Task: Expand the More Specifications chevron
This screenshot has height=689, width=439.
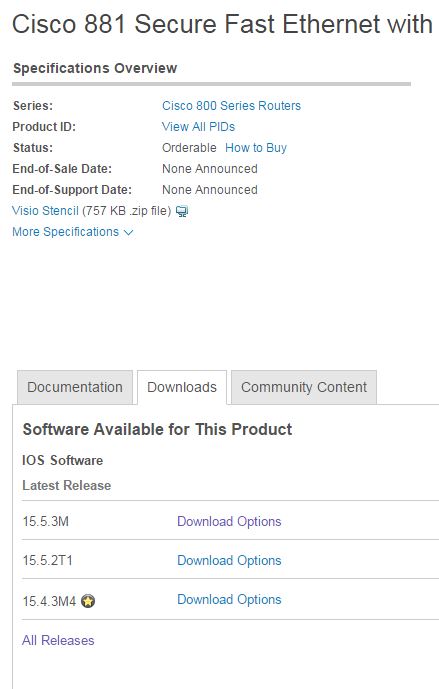Action: pos(128,232)
